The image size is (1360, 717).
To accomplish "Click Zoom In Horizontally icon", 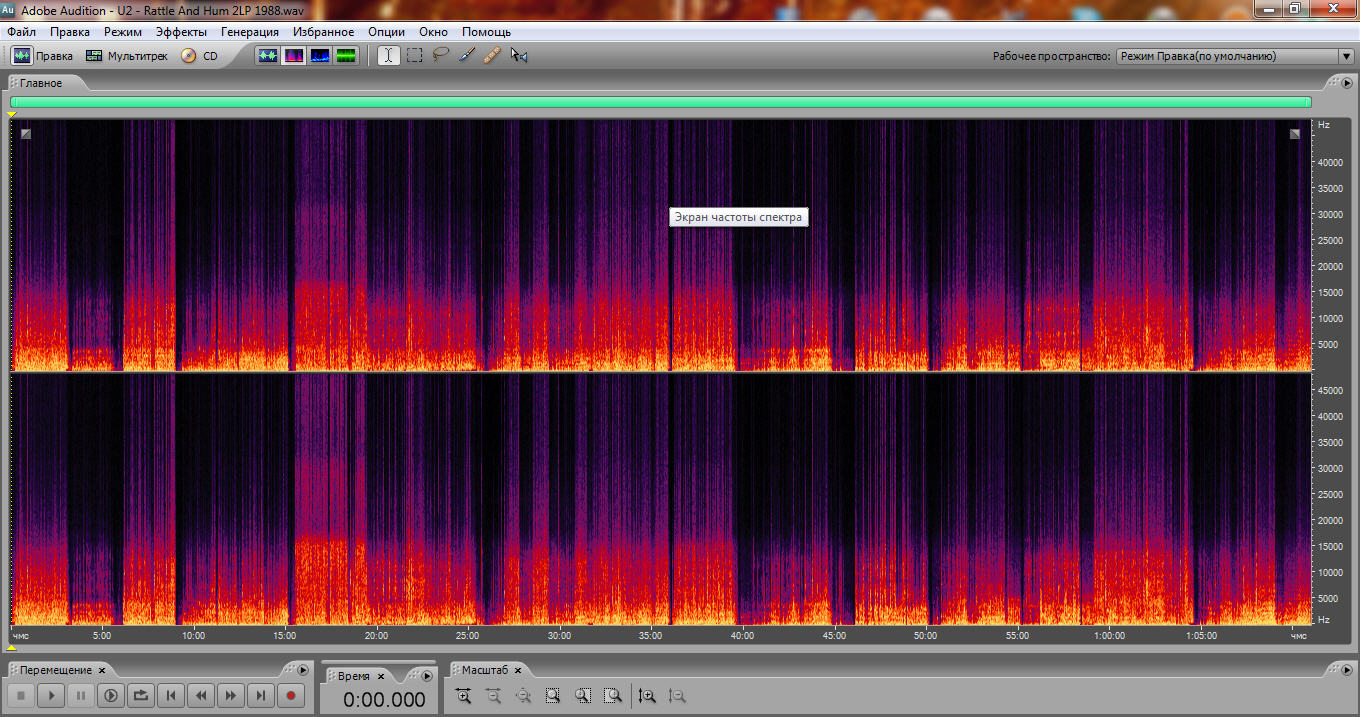I will (x=463, y=696).
